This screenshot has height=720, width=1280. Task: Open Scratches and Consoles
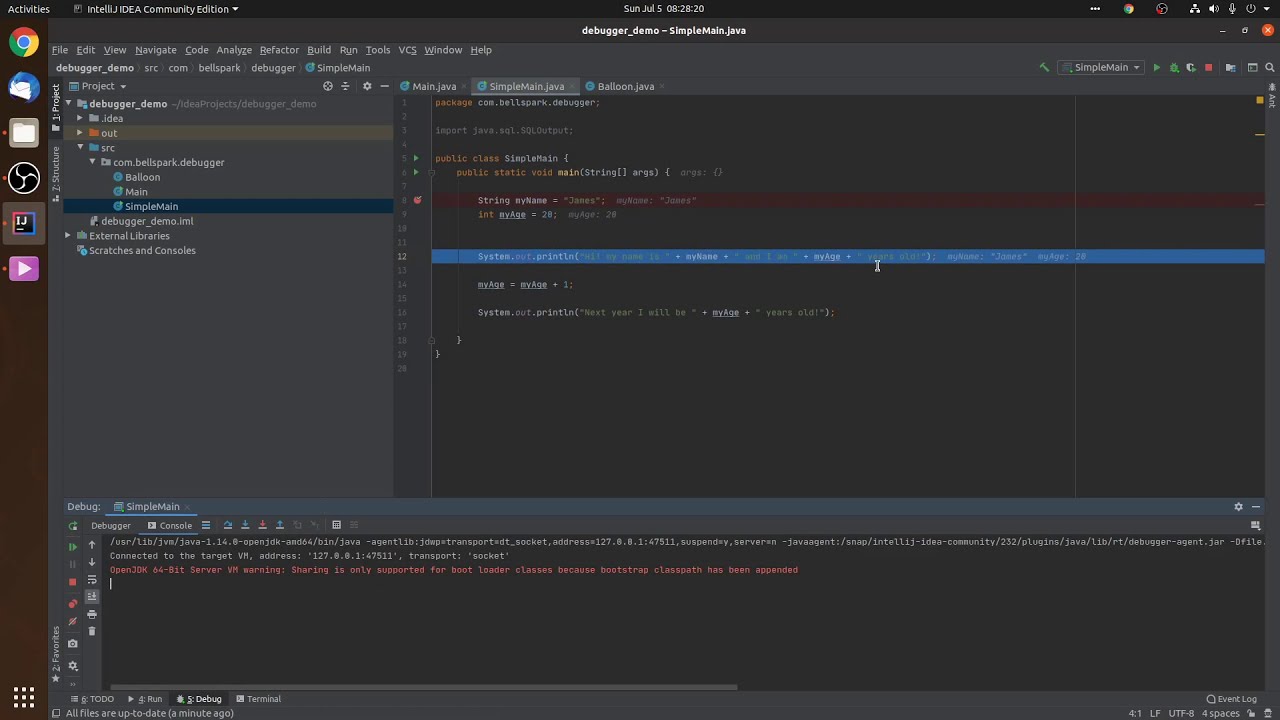142,250
